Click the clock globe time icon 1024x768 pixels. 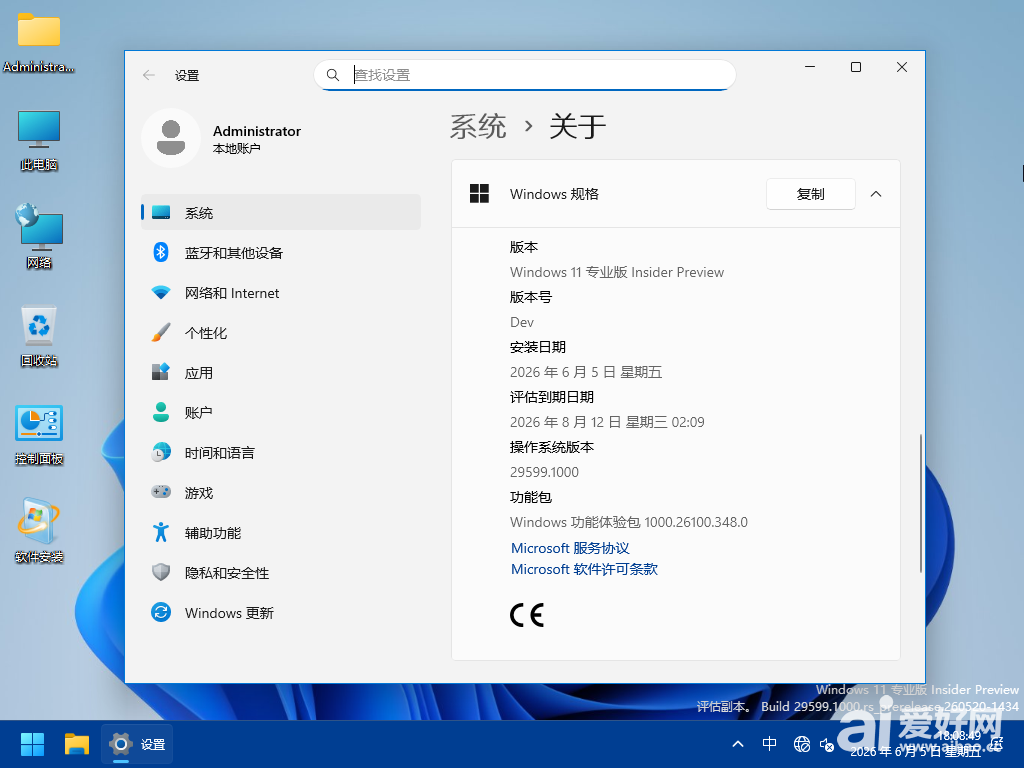pyautogui.click(x=161, y=452)
